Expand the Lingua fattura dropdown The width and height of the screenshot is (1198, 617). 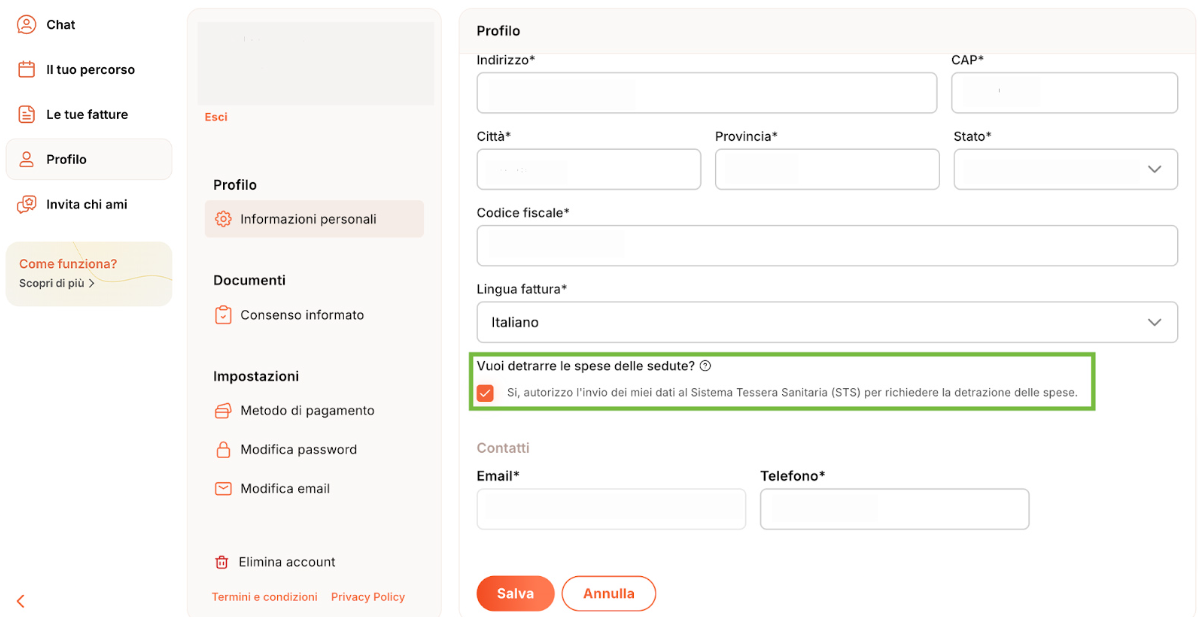click(827, 323)
